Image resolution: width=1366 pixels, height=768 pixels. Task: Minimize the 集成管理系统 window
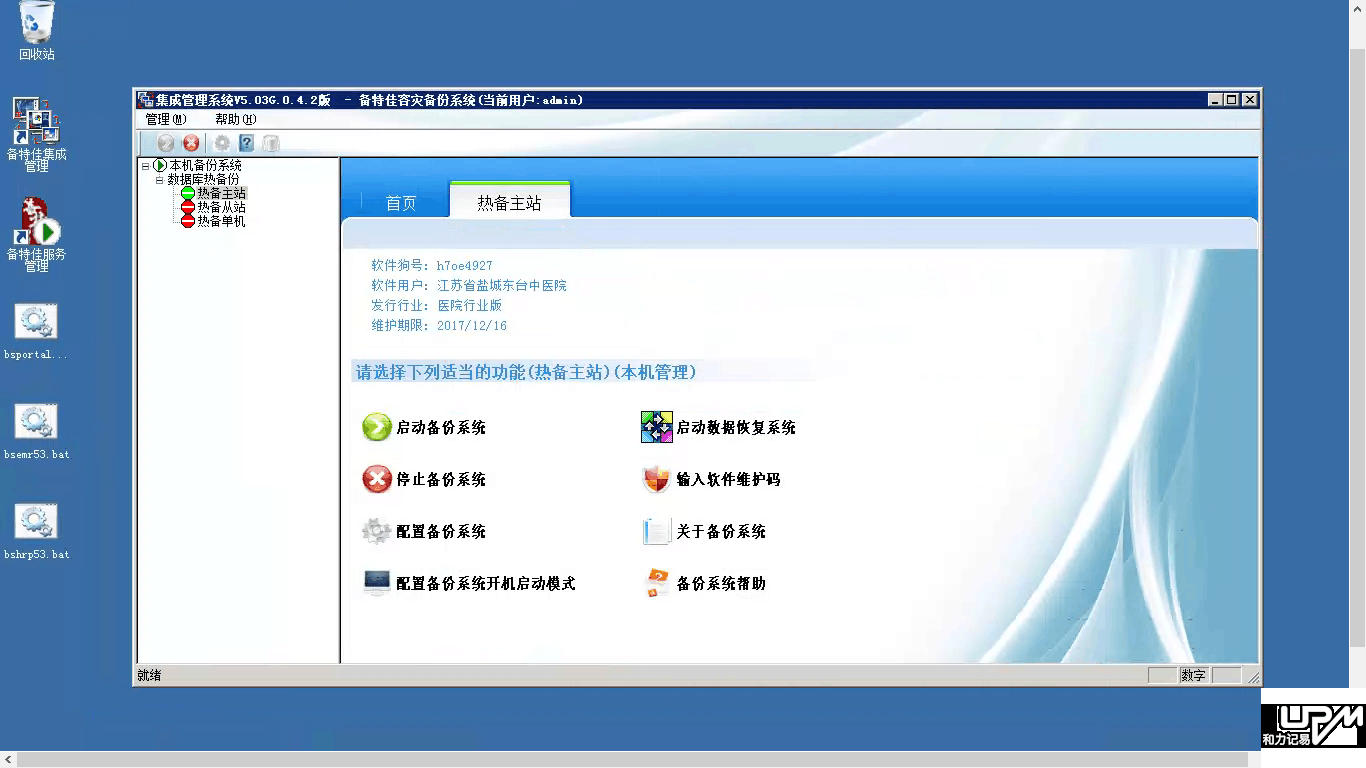1215,100
